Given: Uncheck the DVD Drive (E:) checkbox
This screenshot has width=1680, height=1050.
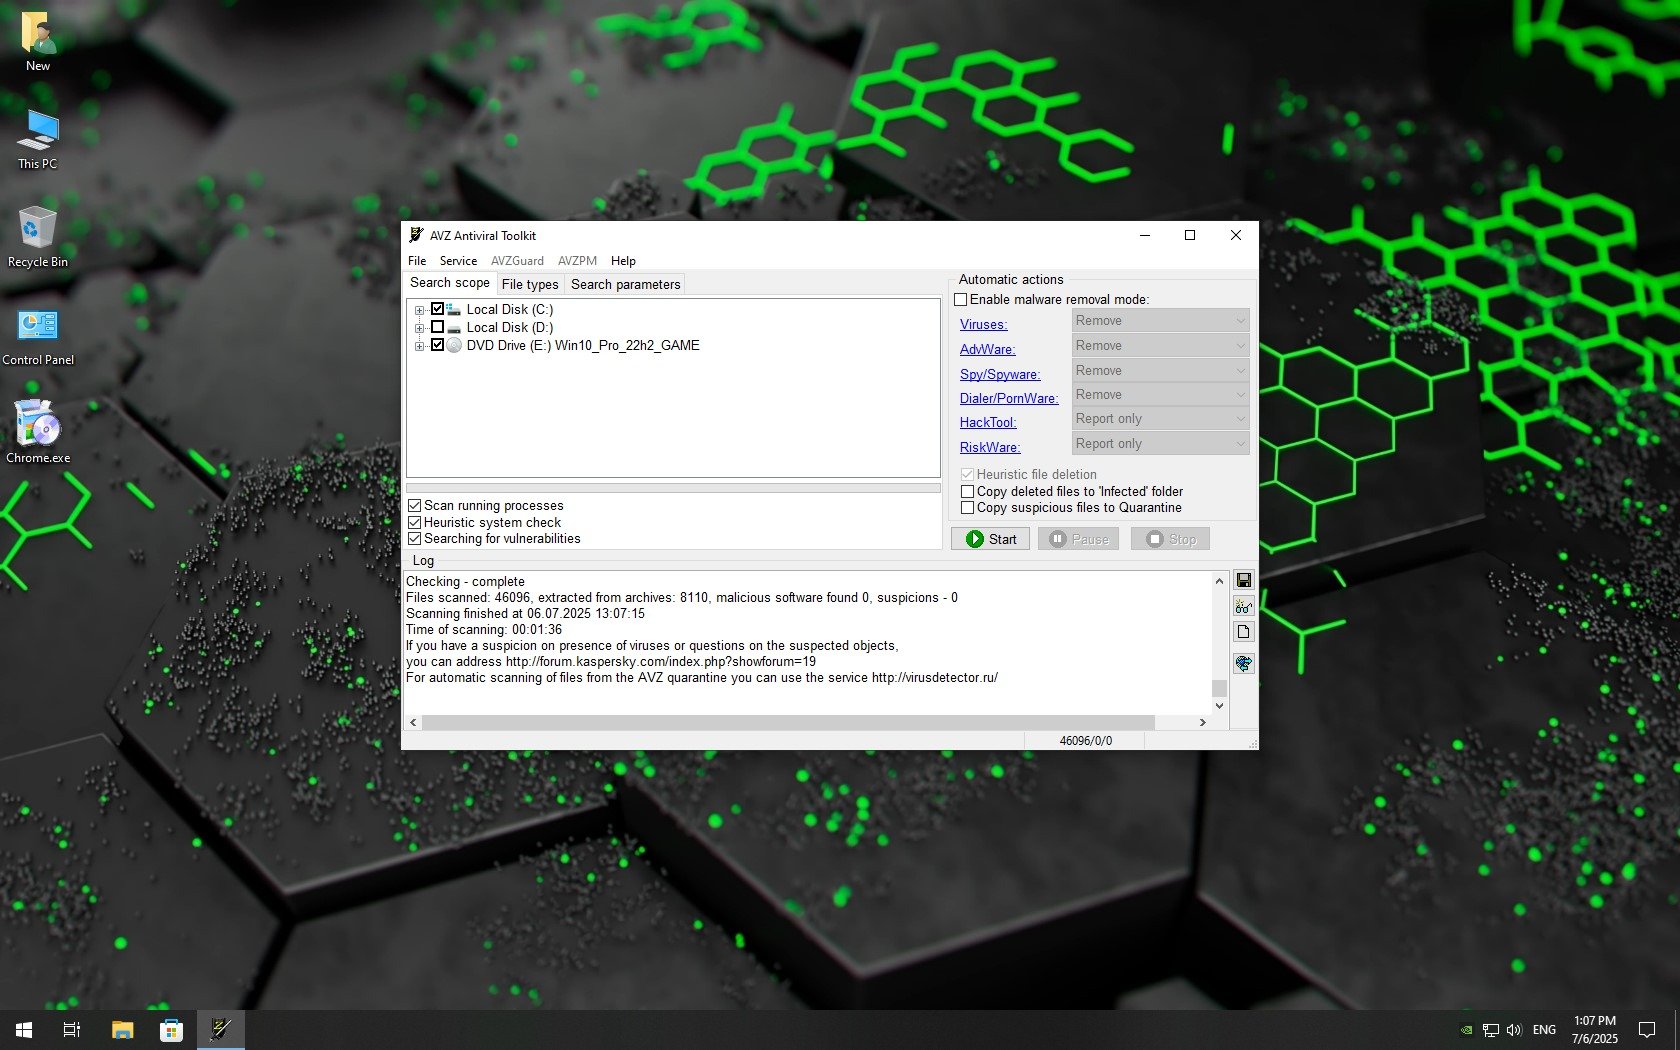Looking at the screenshot, I should [437, 345].
